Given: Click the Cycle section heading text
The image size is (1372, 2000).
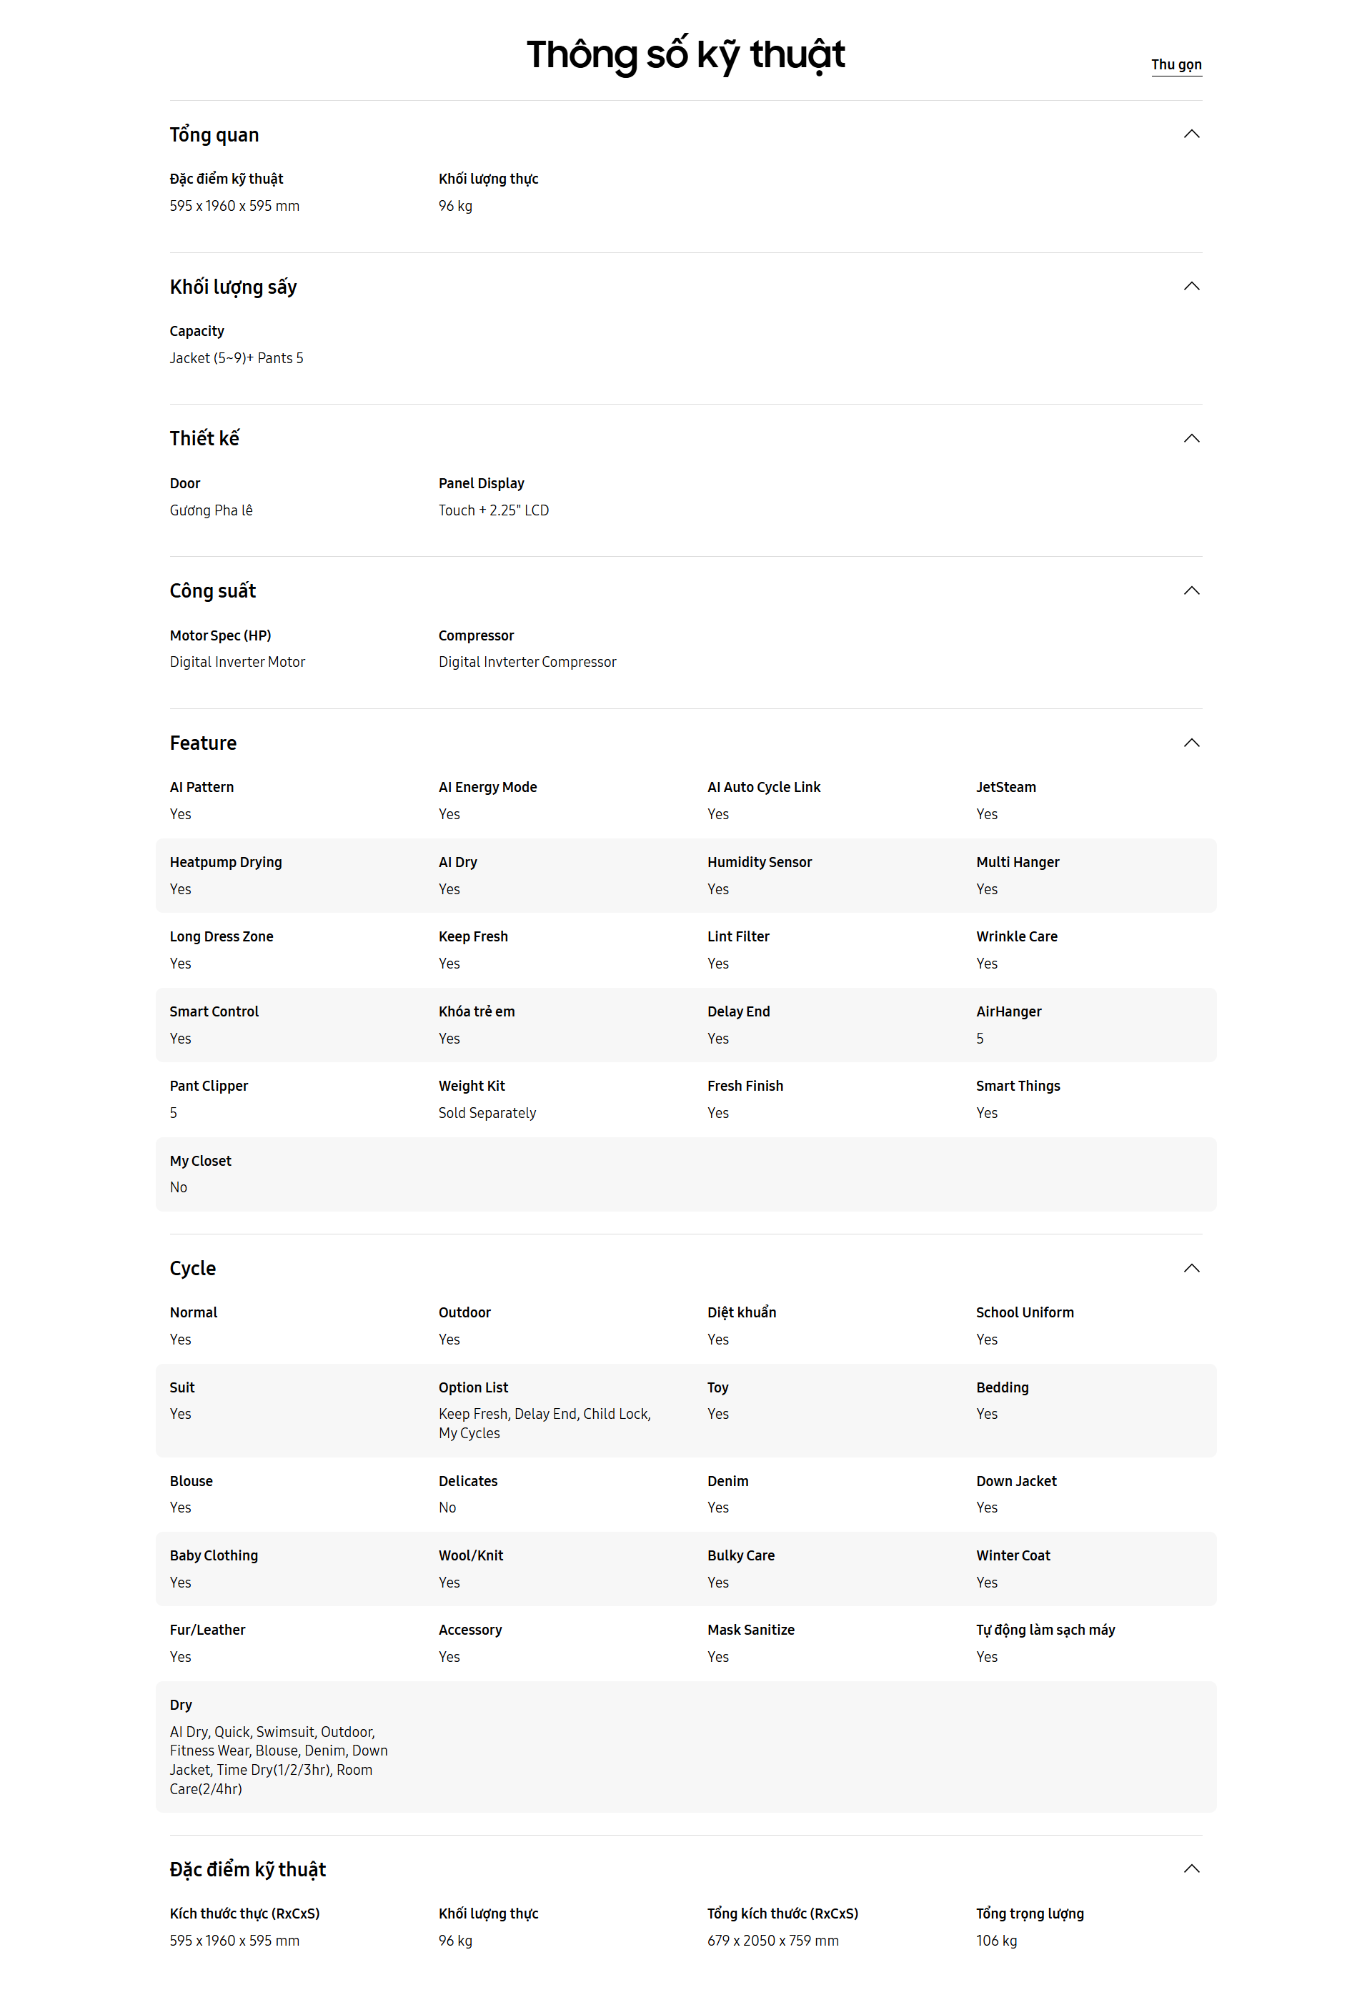Looking at the screenshot, I should (x=192, y=1268).
